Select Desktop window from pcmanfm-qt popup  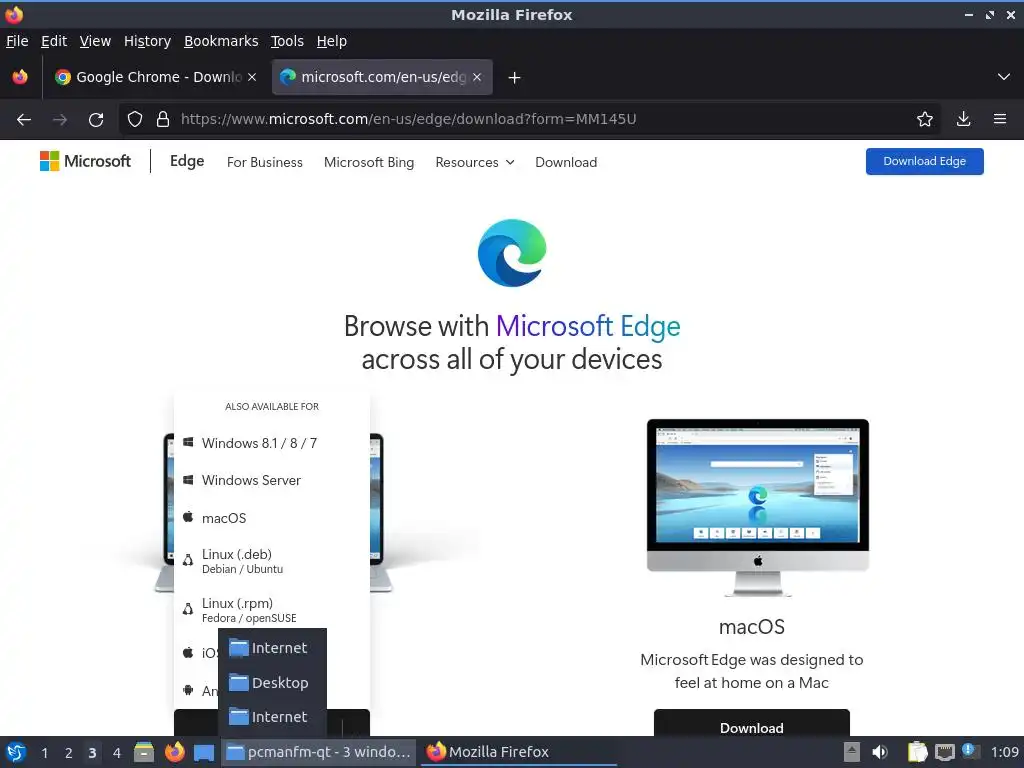pos(272,683)
